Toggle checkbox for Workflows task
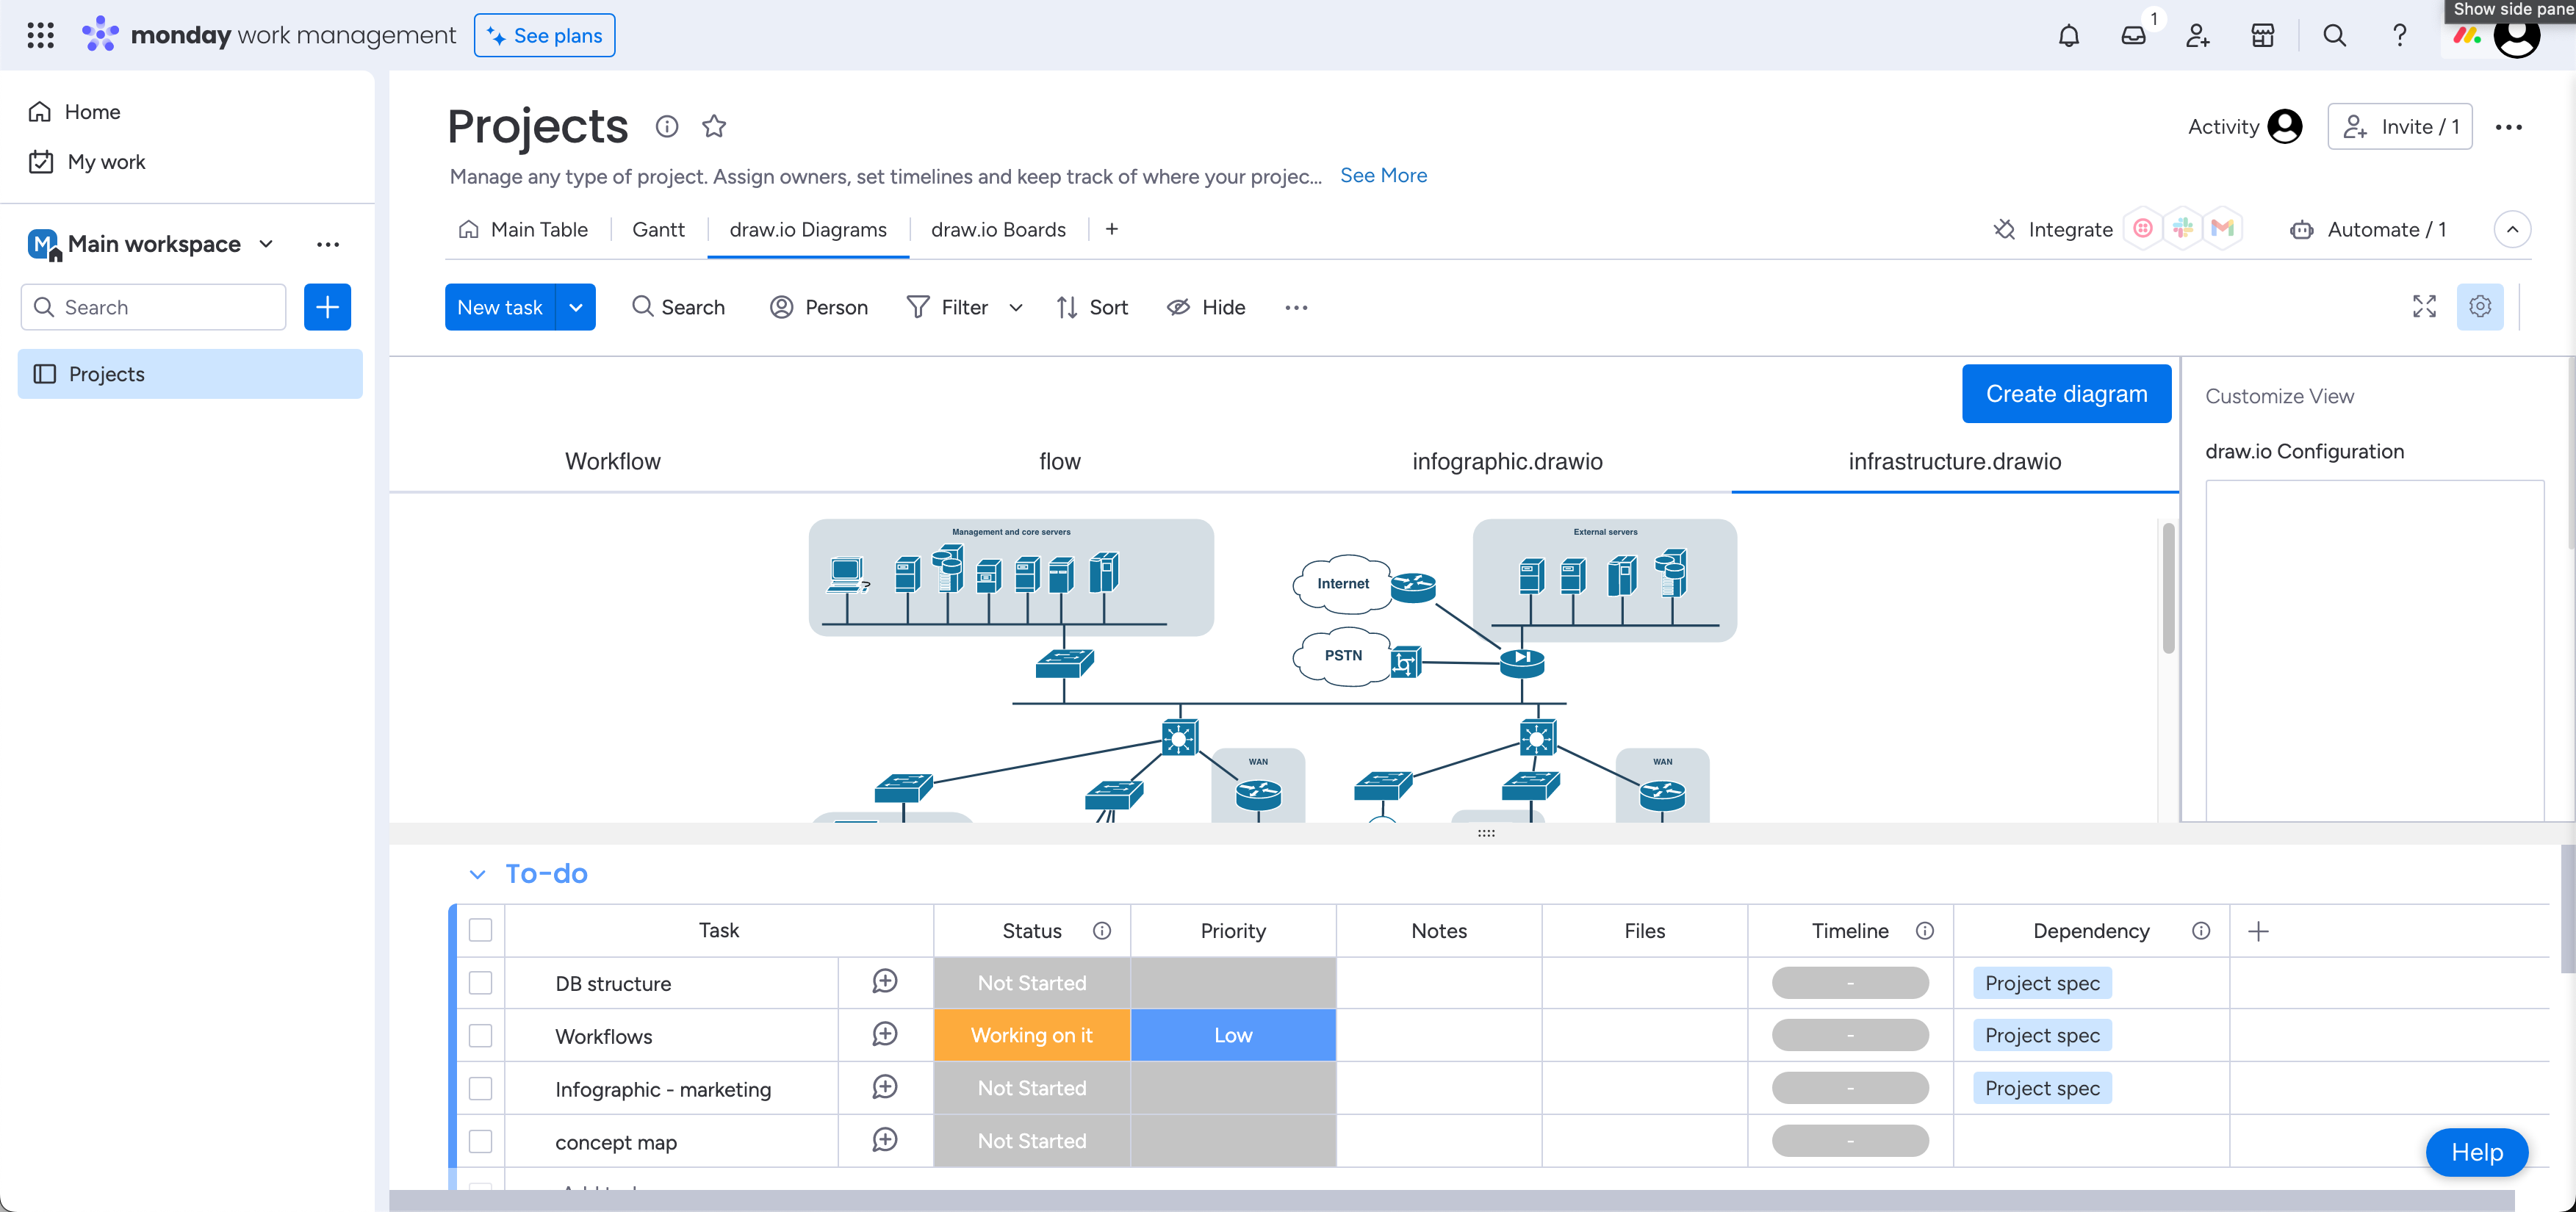This screenshot has height=1212, width=2576. pos(481,1035)
